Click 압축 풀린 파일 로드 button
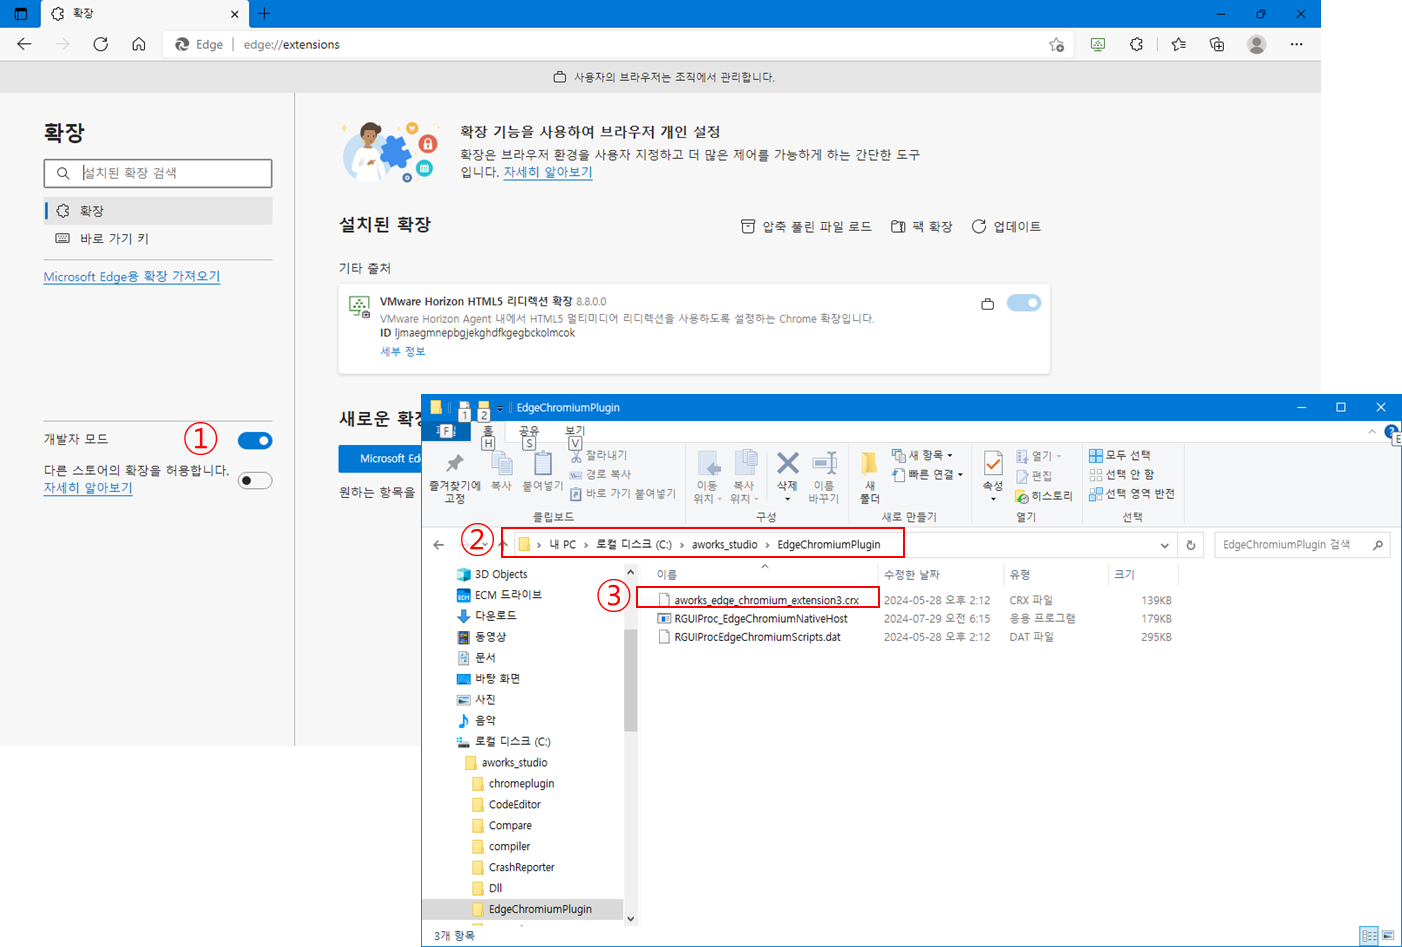The width and height of the screenshot is (1402, 947). 806,227
